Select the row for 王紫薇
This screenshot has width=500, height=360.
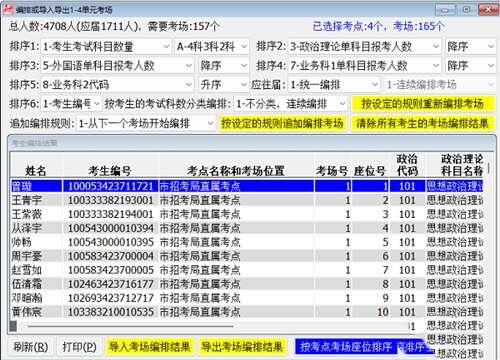click(247, 214)
